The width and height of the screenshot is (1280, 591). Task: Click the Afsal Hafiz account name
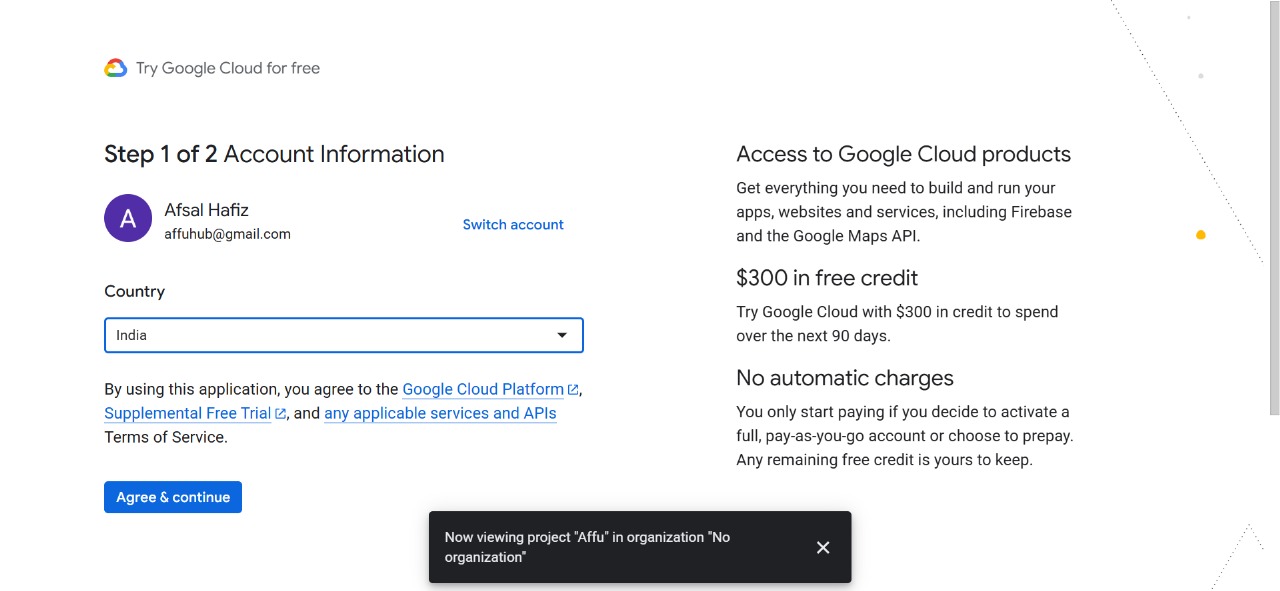click(x=206, y=210)
